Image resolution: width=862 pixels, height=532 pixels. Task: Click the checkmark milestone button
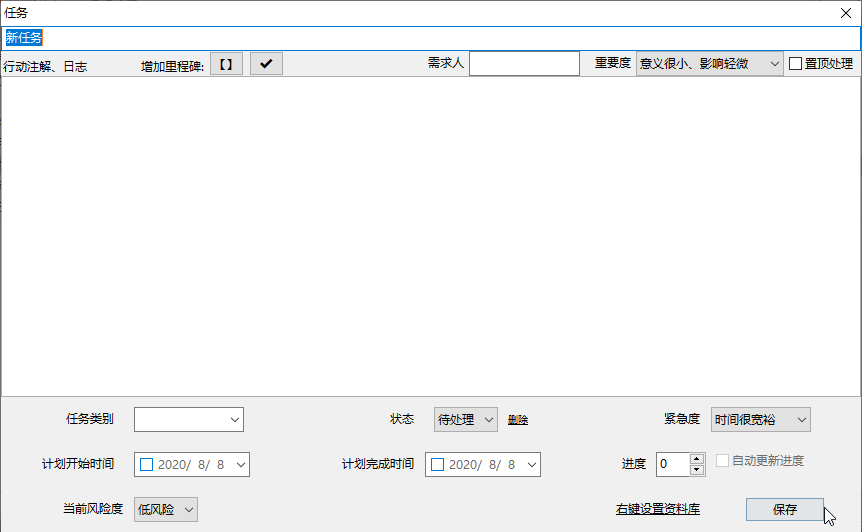coord(266,64)
